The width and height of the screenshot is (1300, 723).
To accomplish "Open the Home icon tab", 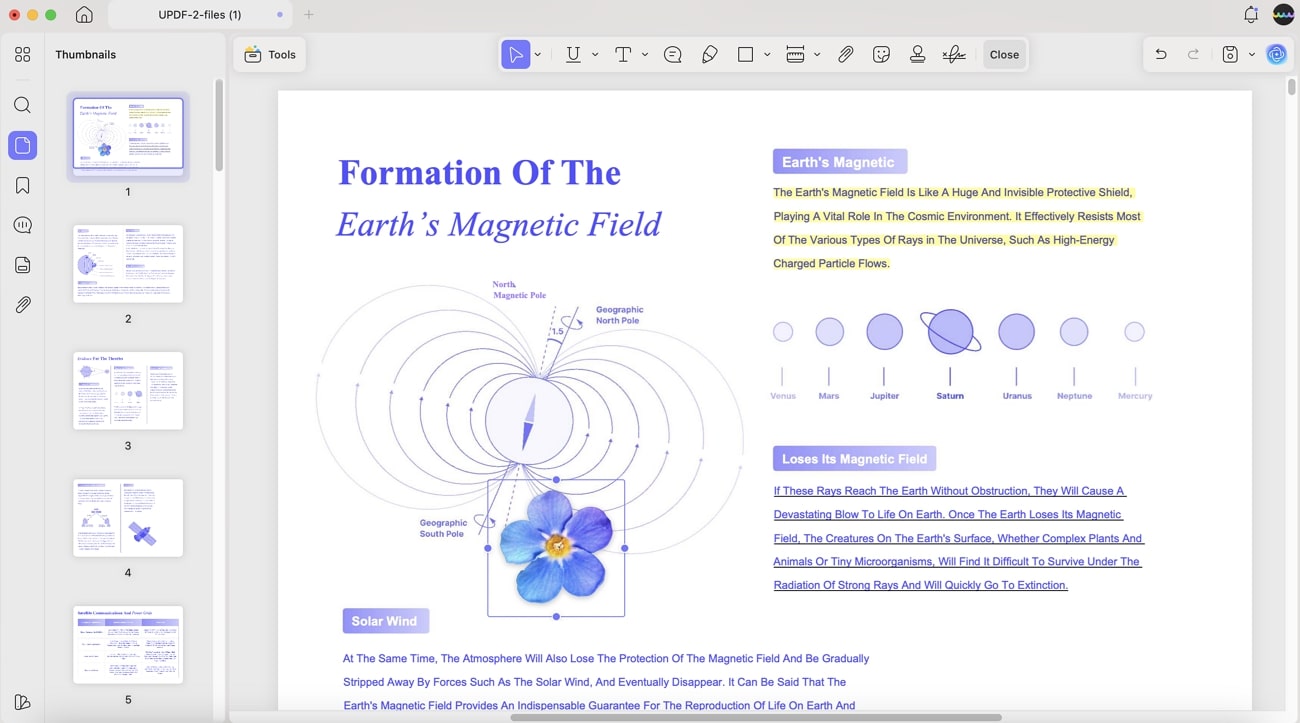I will pyautogui.click(x=84, y=15).
